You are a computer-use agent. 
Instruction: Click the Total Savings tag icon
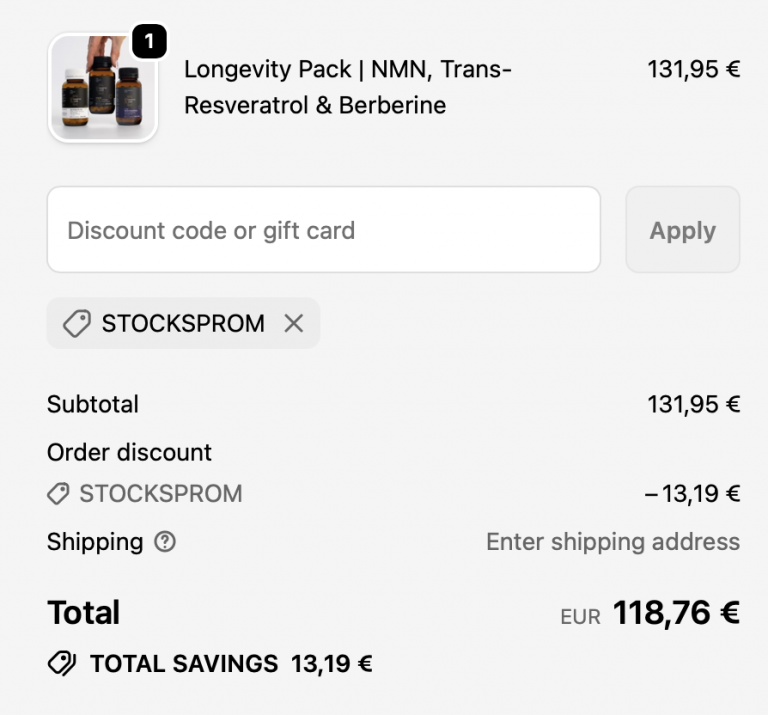pyautogui.click(x=62, y=663)
